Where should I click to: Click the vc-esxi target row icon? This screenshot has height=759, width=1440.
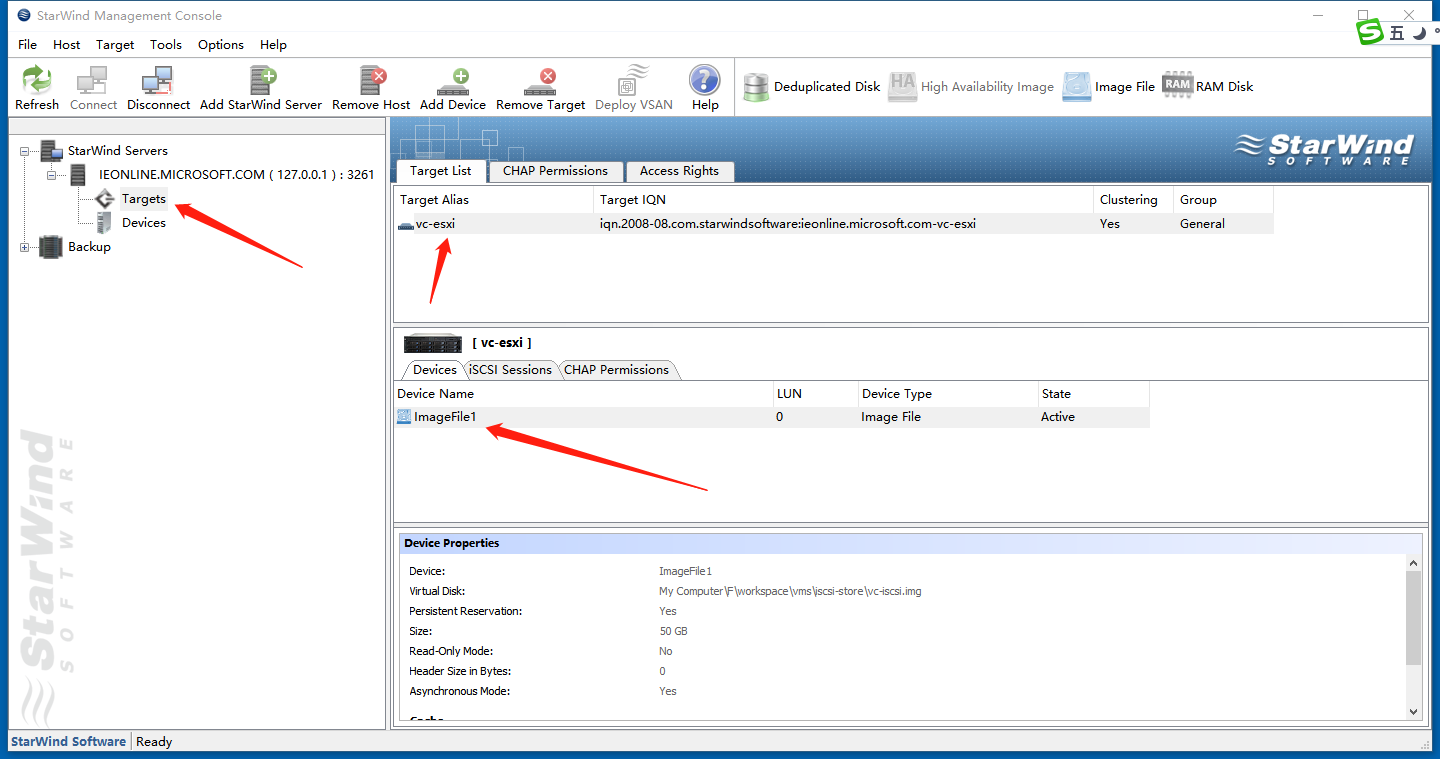pyautogui.click(x=406, y=225)
